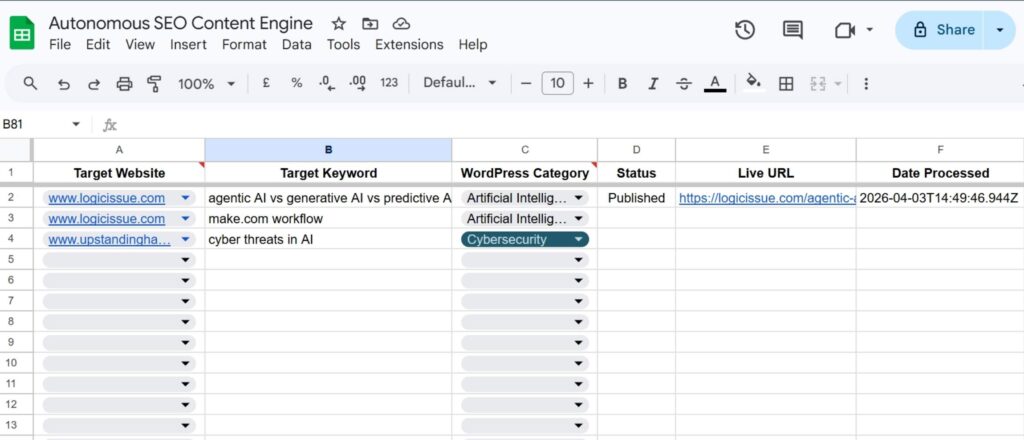Click the redo arrow
This screenshot has height=440, width=1024.
click(94, 84)
